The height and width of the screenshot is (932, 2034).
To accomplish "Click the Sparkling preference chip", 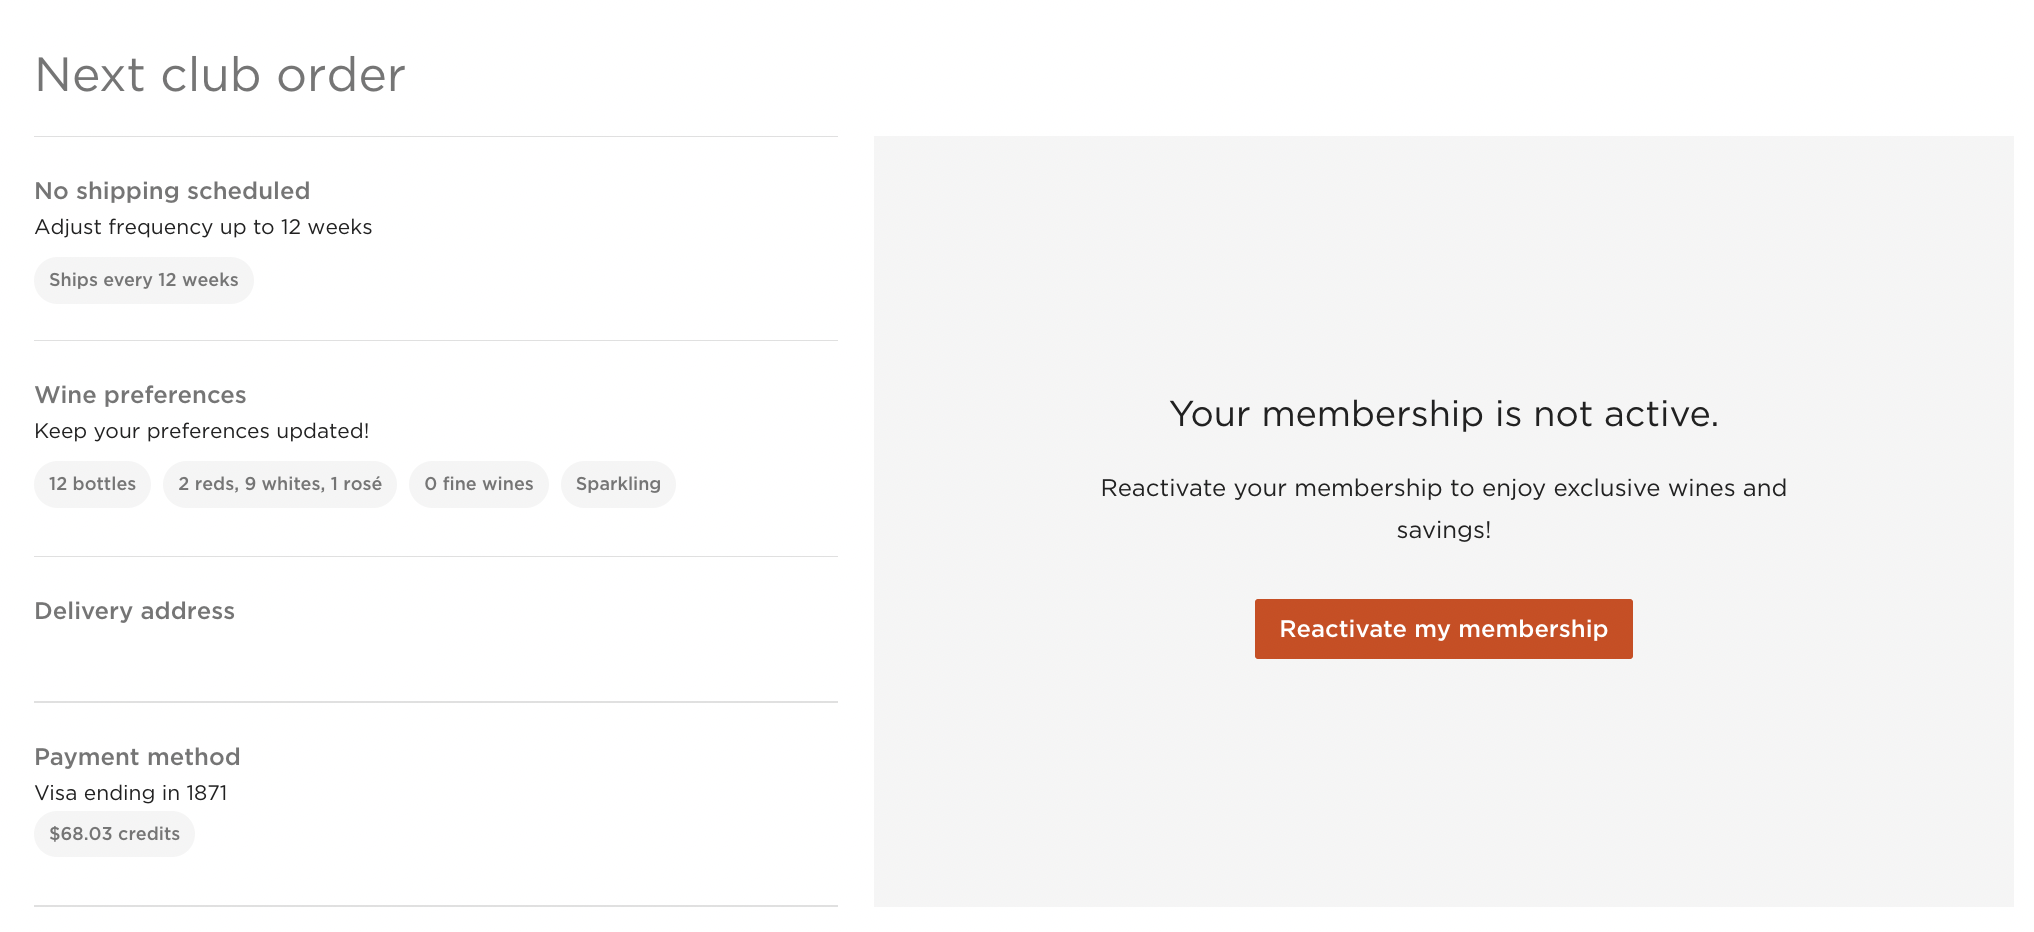I will point(618,484).
